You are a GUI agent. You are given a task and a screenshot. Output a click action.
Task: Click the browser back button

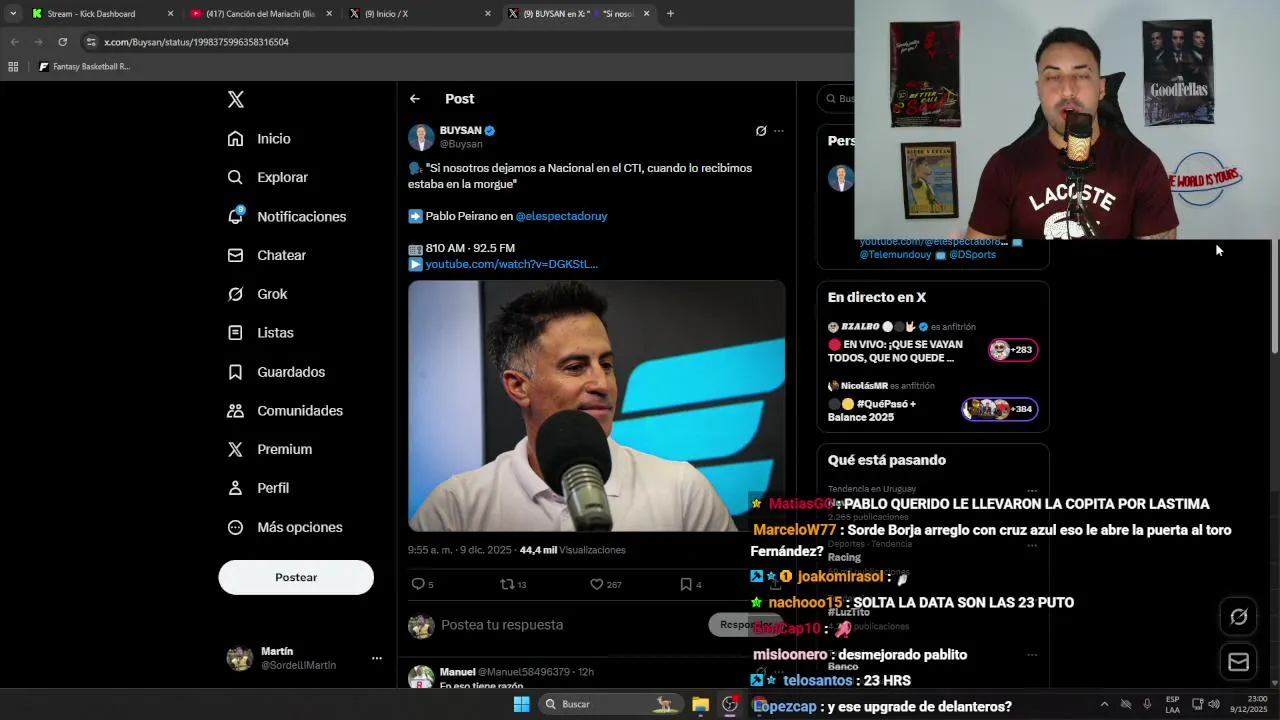pos(14,42)
